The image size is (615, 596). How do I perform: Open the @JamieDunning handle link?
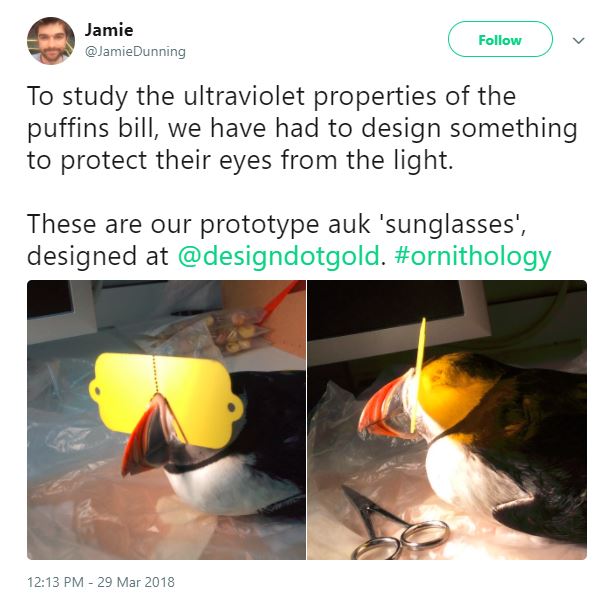tap(135, 51)
